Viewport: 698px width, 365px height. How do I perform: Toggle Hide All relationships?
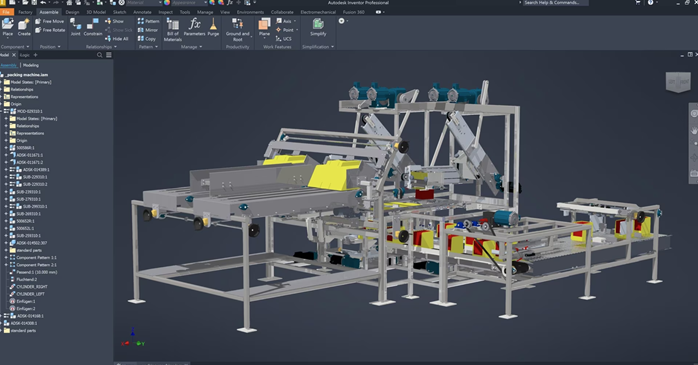[117, 39]
